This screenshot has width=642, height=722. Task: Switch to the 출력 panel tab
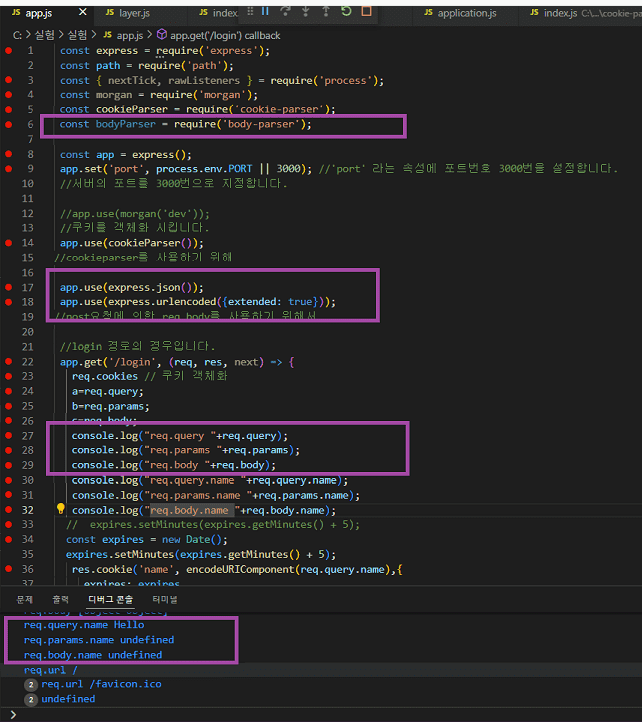tap(60, 600)
